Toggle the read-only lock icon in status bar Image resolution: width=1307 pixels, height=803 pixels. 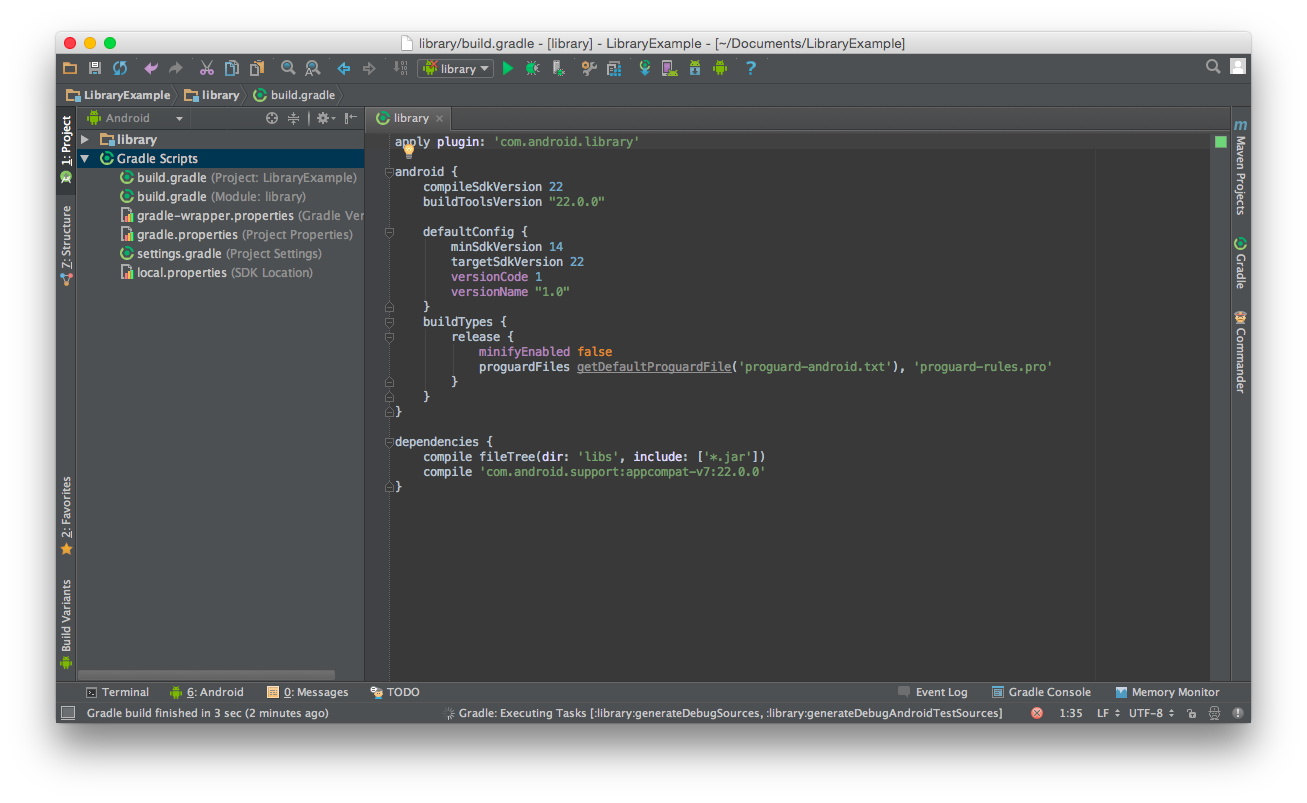point(1191,713)
